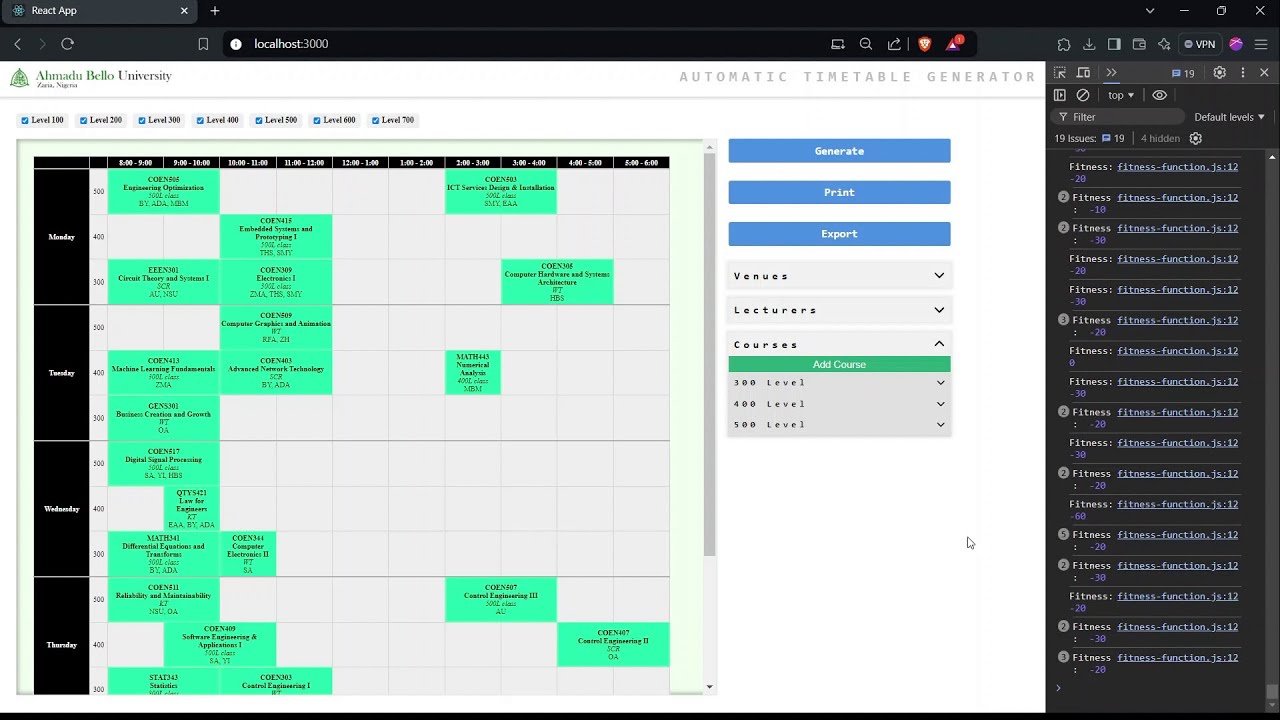Expand the 400 Level course list
Screen dimensions: 1280x720
pos(839,404)
